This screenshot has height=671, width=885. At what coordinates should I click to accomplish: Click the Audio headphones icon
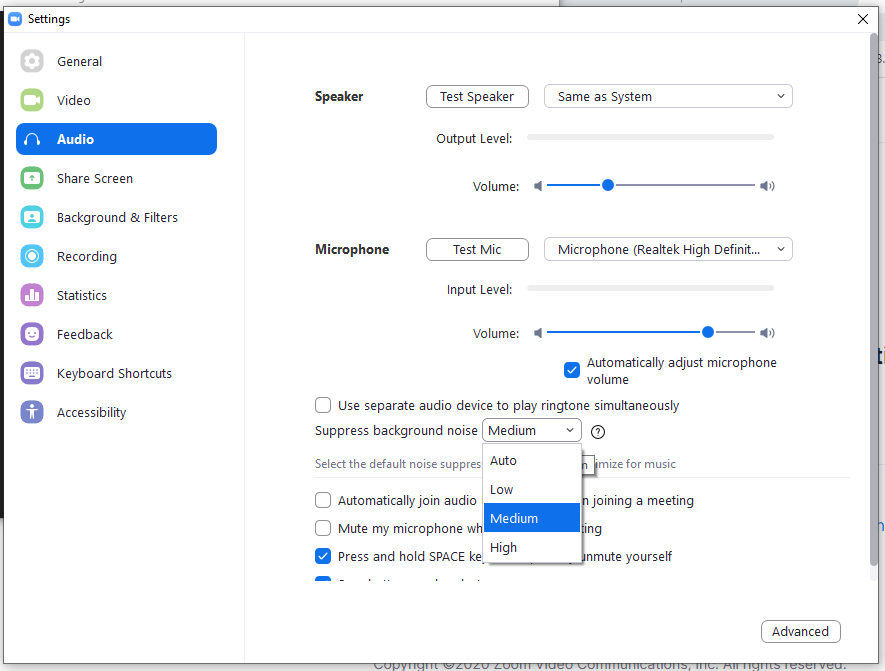click(32, 139)
